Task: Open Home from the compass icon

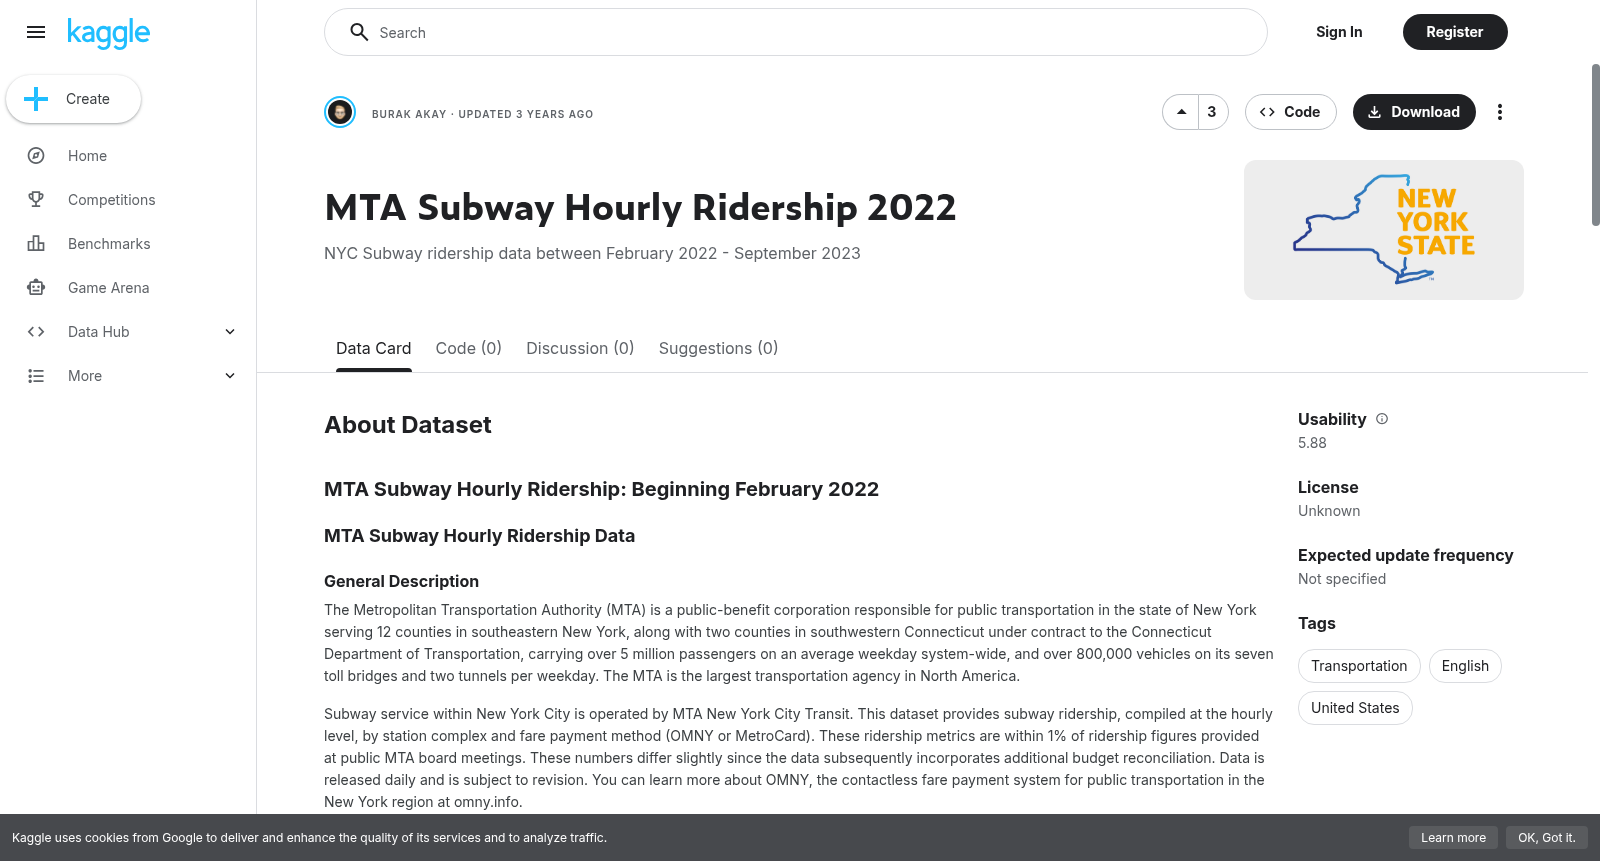Action: 36,156
